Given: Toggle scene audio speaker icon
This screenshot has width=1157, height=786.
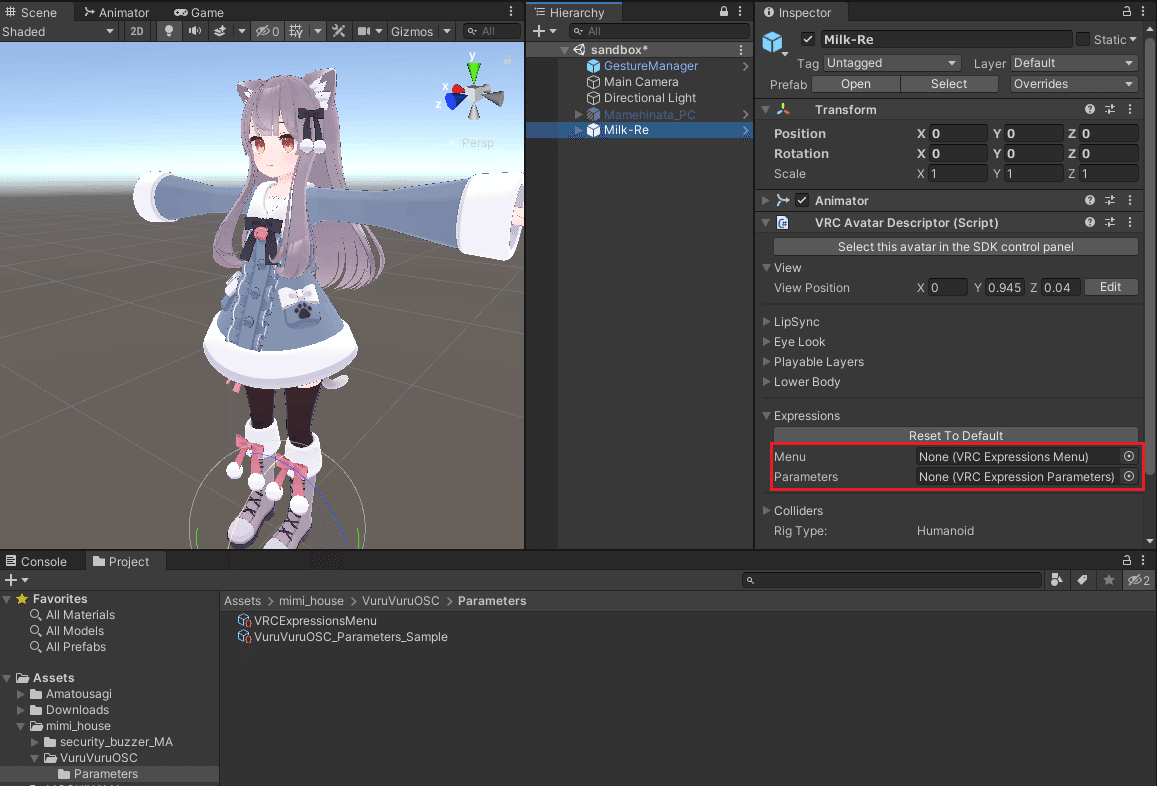Looking at the screenshot, I should [x=195, y=31].
